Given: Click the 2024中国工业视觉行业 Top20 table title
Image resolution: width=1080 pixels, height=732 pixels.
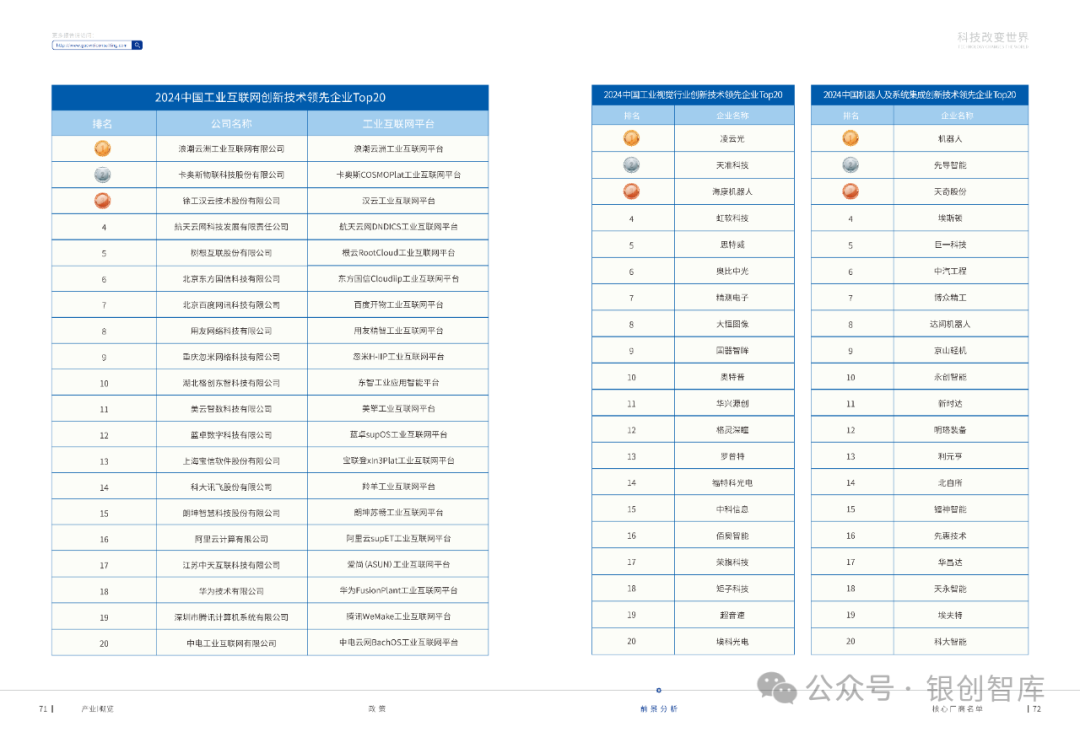Looking at the screenshot, I should pos(693,95).
